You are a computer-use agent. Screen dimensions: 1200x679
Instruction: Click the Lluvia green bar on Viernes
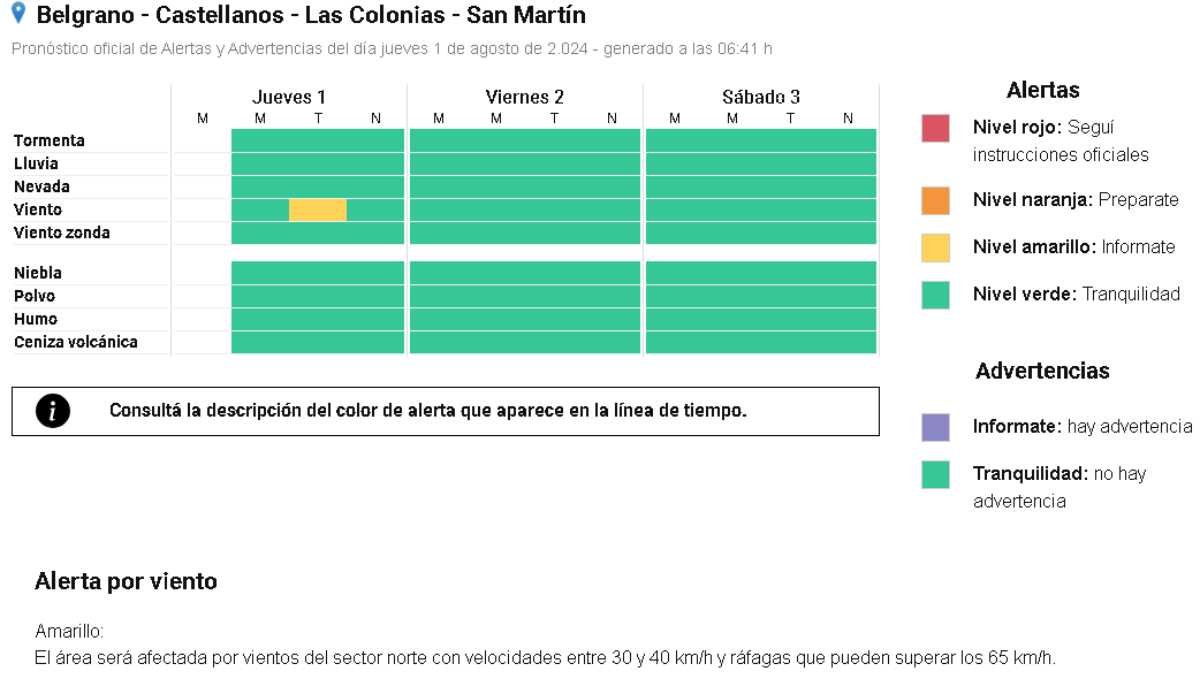(524, 164)
